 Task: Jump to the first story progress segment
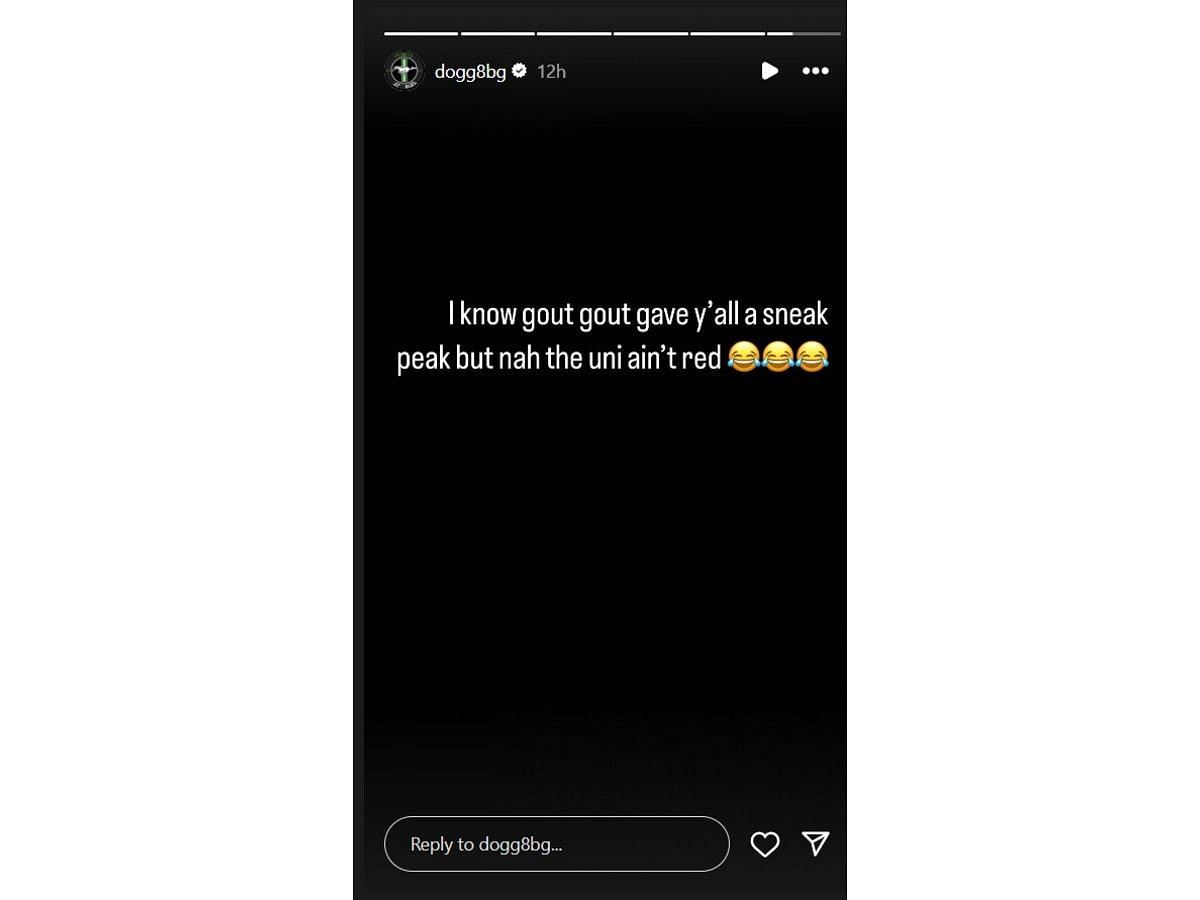[421, 34]
